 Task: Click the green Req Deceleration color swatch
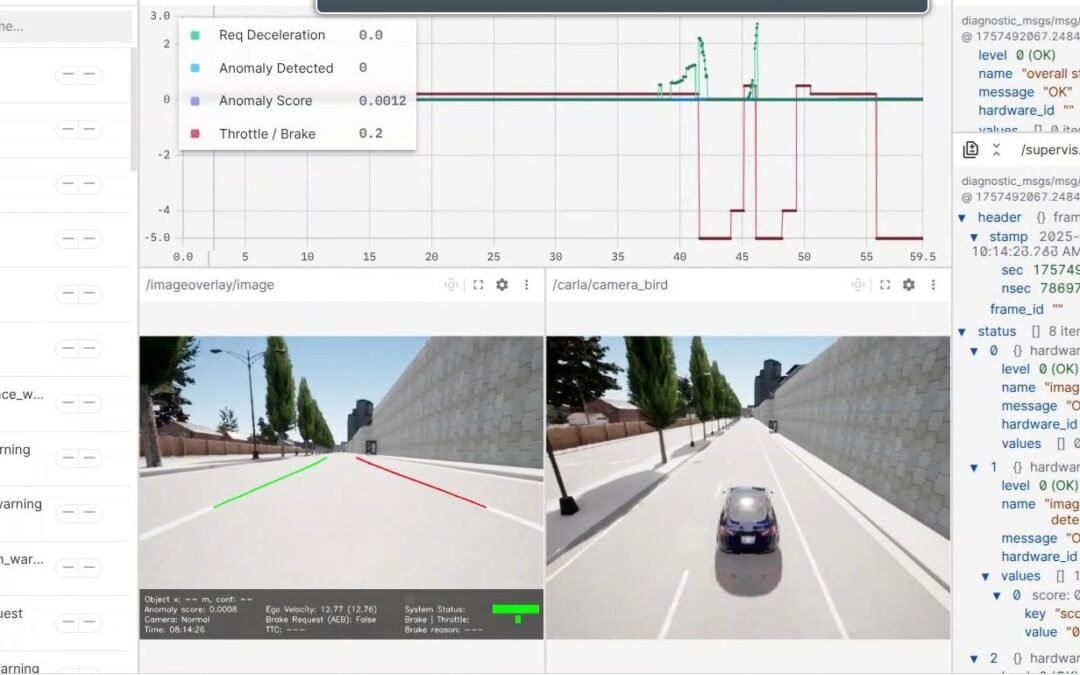pyautogui.click(x=195, y=35)
